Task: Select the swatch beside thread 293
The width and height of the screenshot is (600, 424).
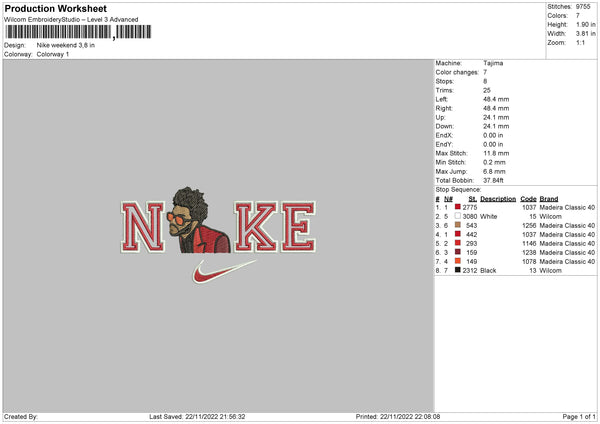Action: click(x=458, y=243)
